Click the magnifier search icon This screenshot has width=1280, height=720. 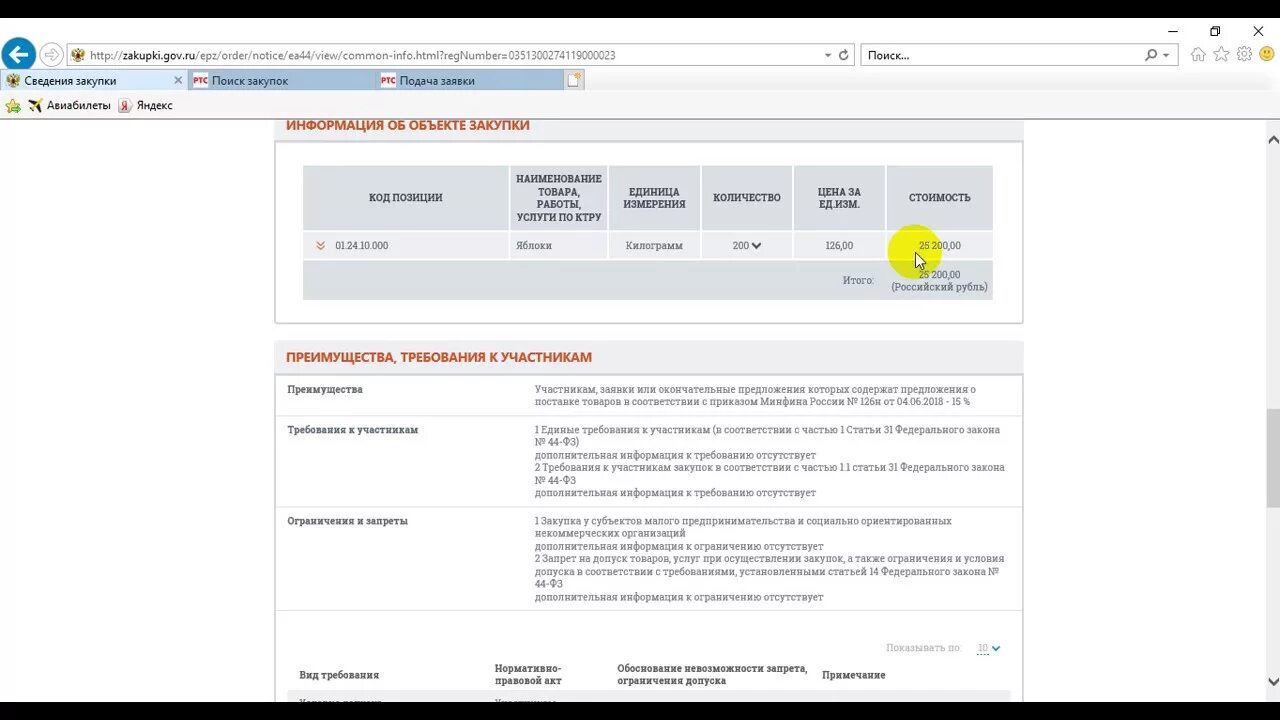pyautogui.click(x=1151, y=55)
